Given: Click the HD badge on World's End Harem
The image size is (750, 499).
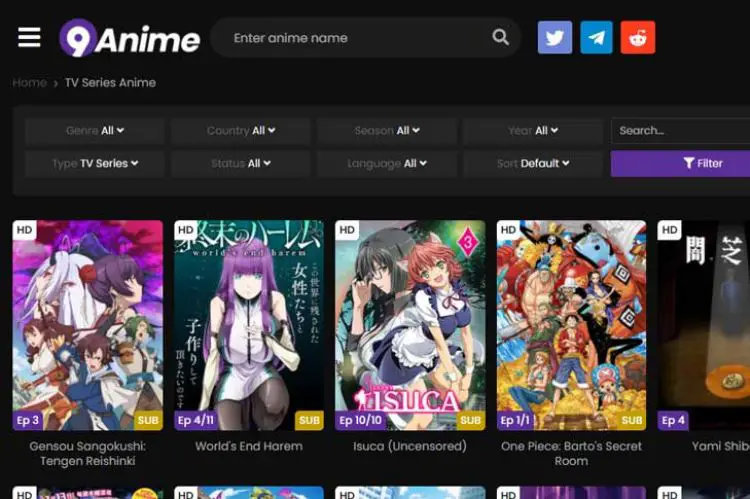Looking at the screenshot, I should click(x=186, y=230).
